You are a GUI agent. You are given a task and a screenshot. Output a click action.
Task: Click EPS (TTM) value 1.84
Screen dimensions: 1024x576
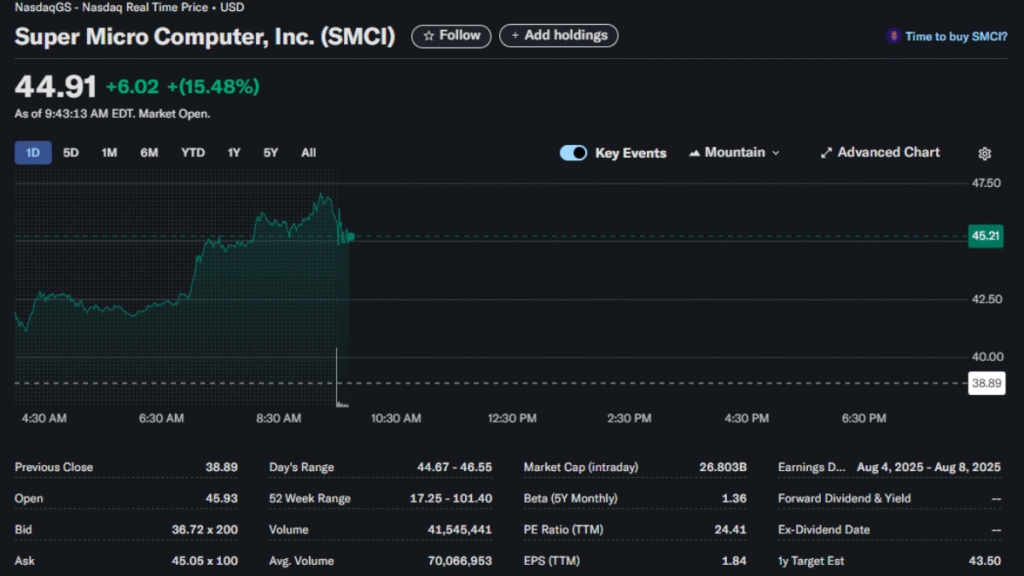coord(734,561)
